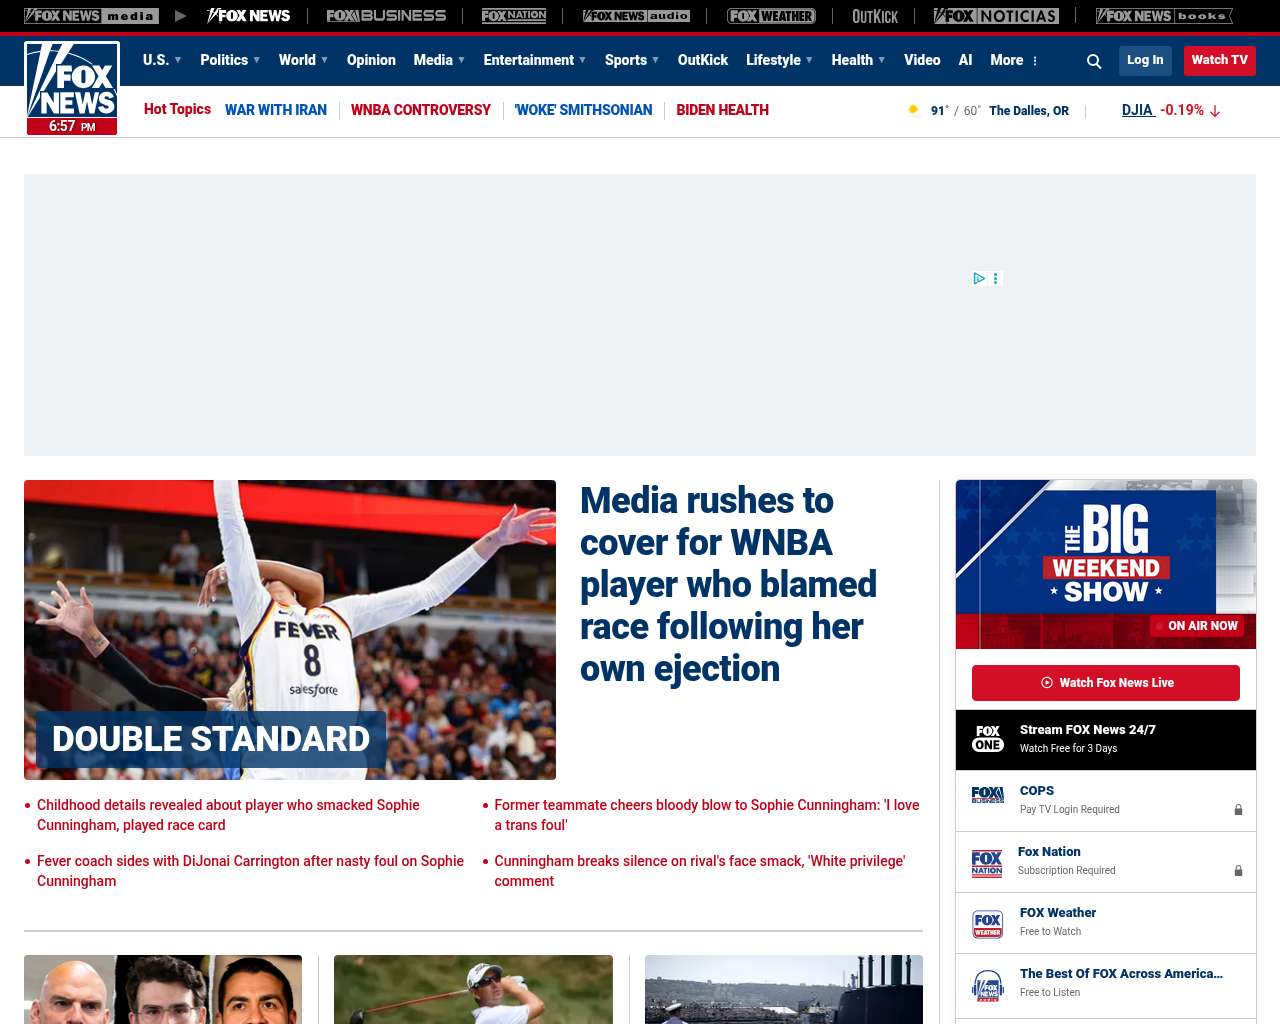
Task: Go to Fox Business network logo
Action: click(386, 16)
